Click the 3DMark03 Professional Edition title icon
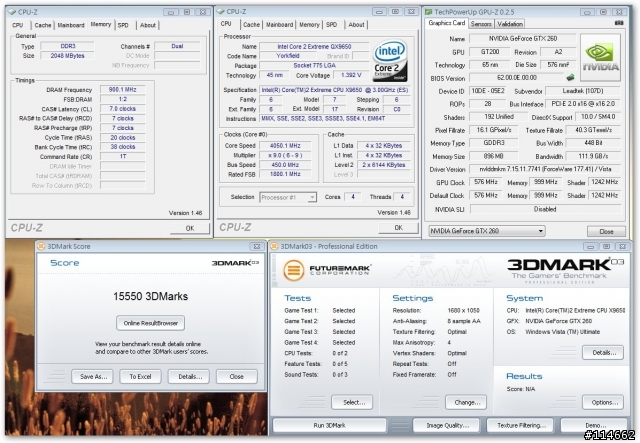This screenshot has width=640, height=443. pyautogui.click(x=274, y=246)
